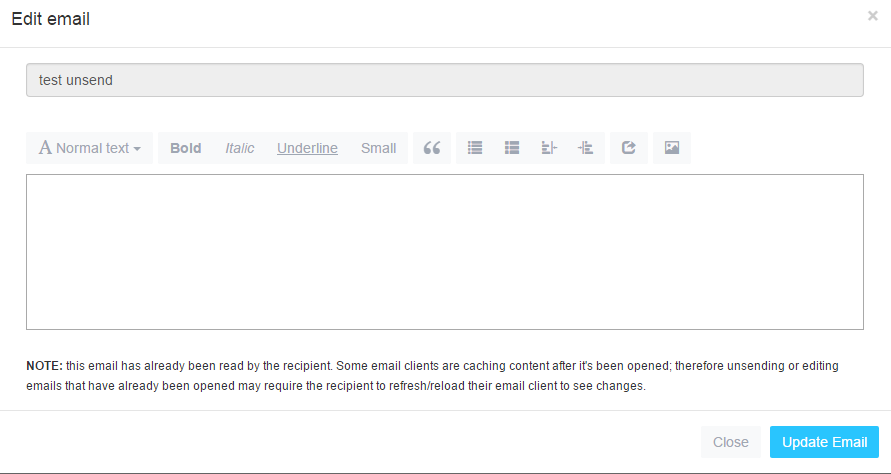This screenshot has width=891, height=474.
Task: Click the insert image icon
Action: tap(672, 148)
